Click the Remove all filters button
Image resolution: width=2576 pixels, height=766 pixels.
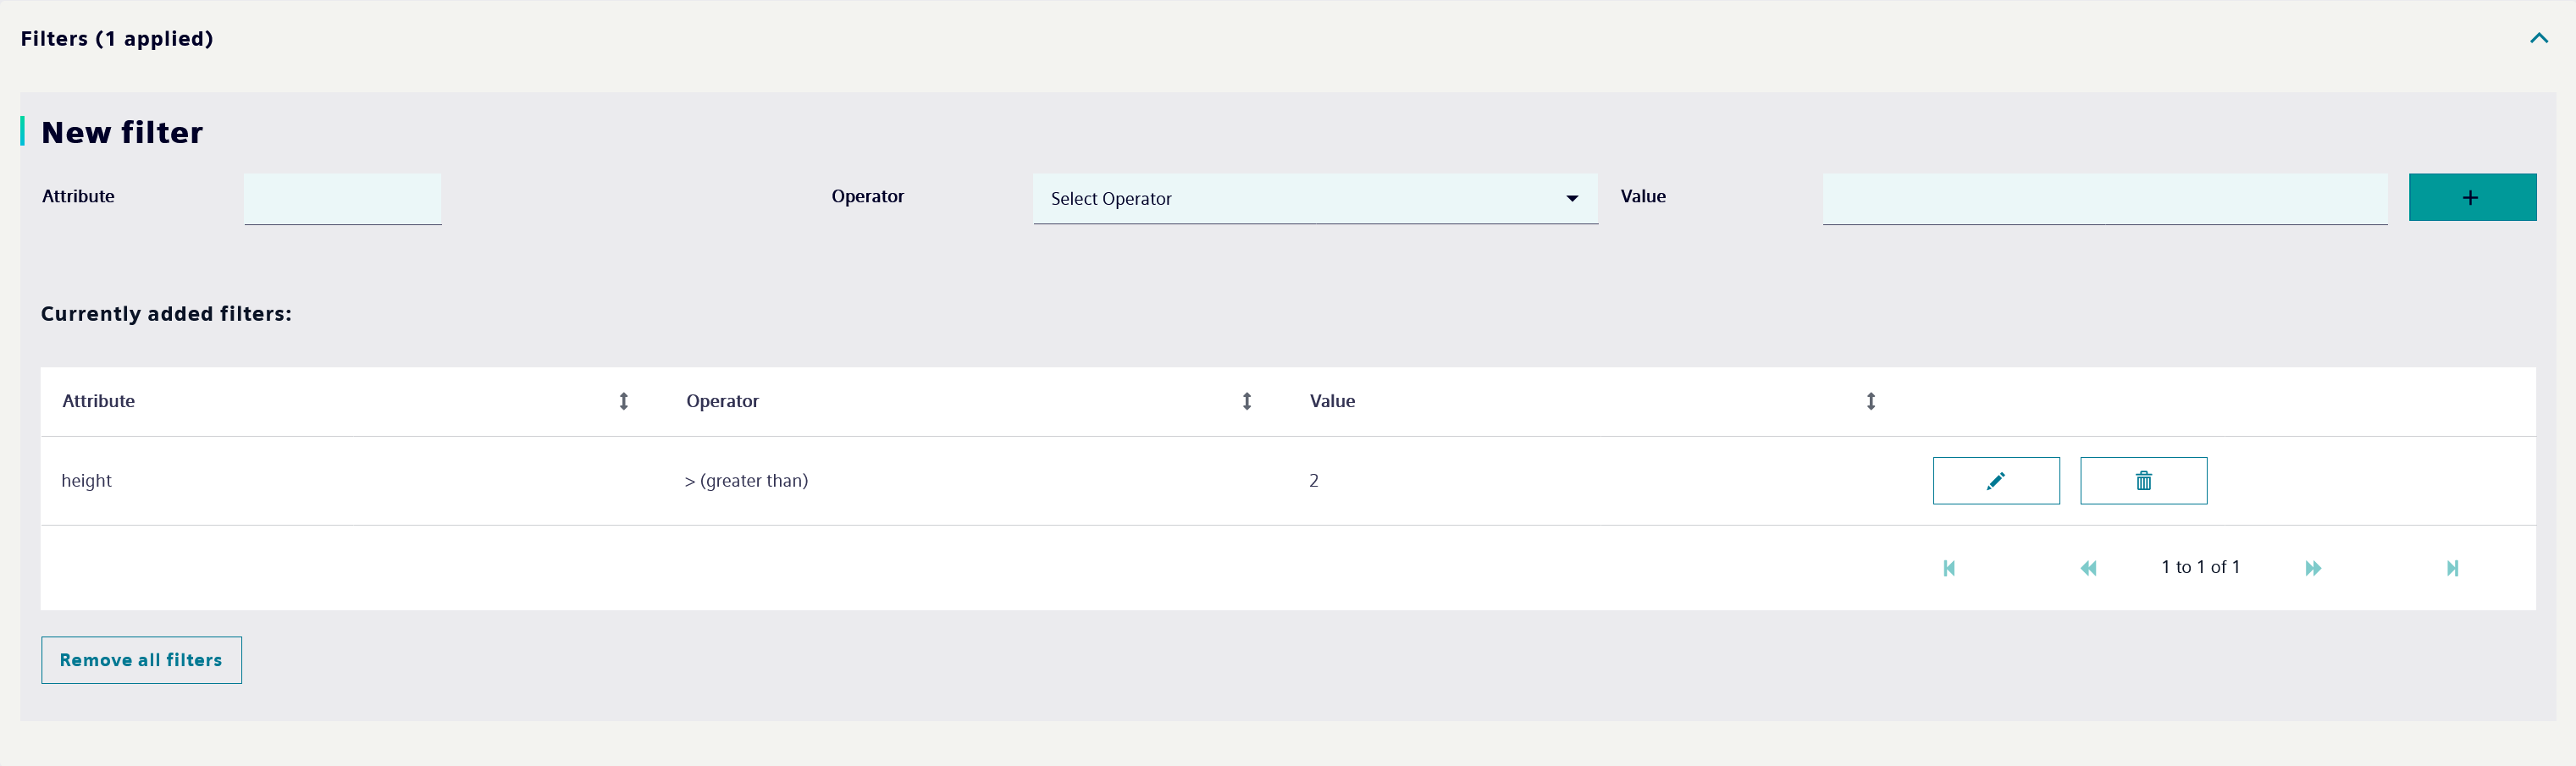click(x=141, y=660)
